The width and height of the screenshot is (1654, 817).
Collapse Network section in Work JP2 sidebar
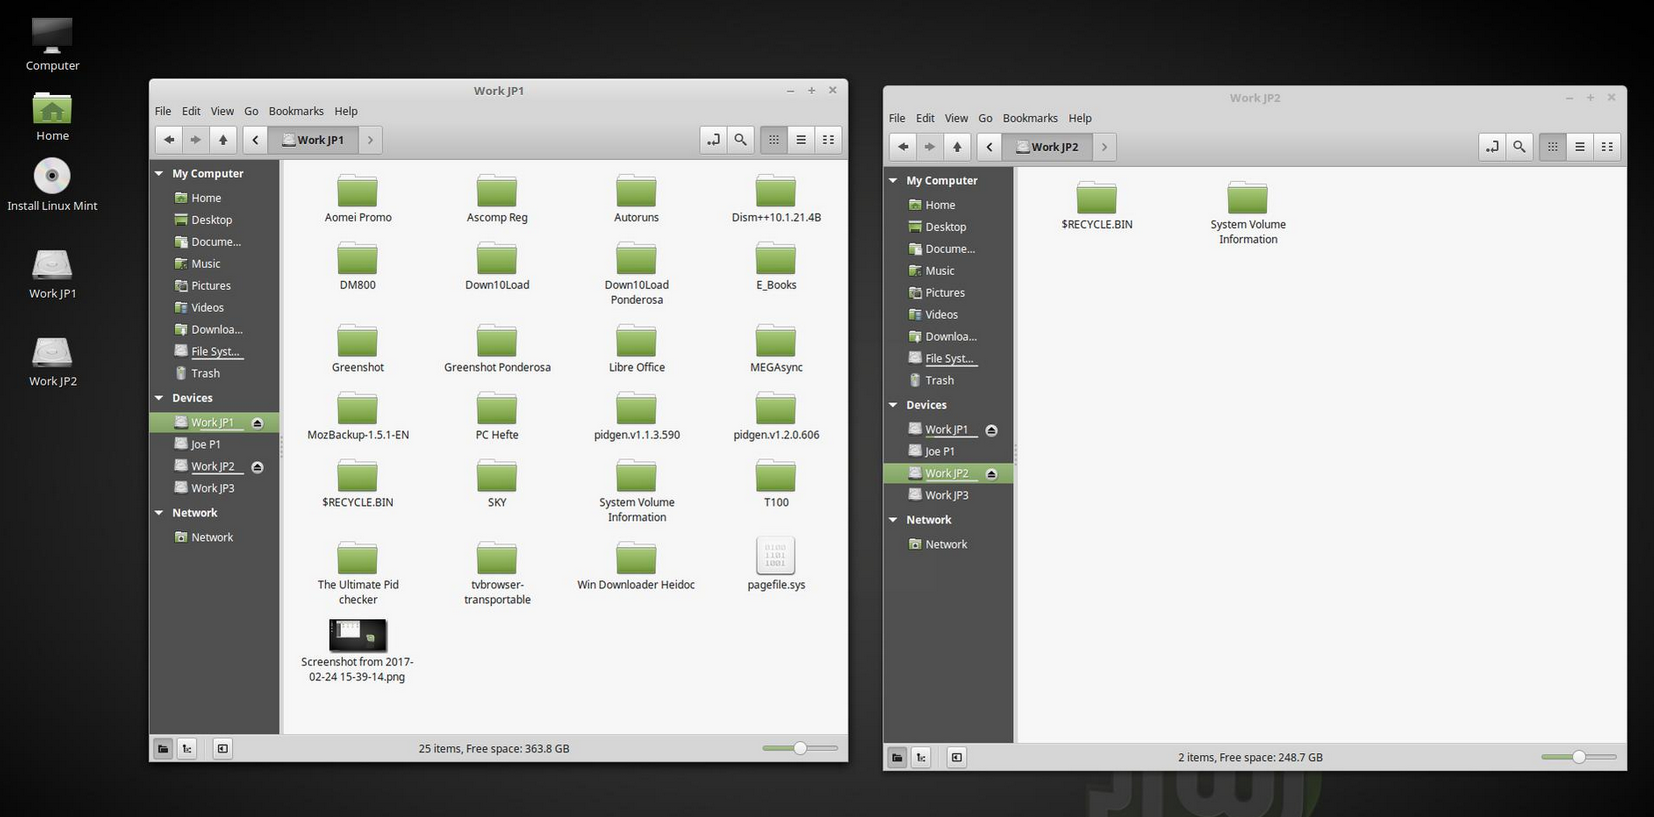tap(893, 520)
